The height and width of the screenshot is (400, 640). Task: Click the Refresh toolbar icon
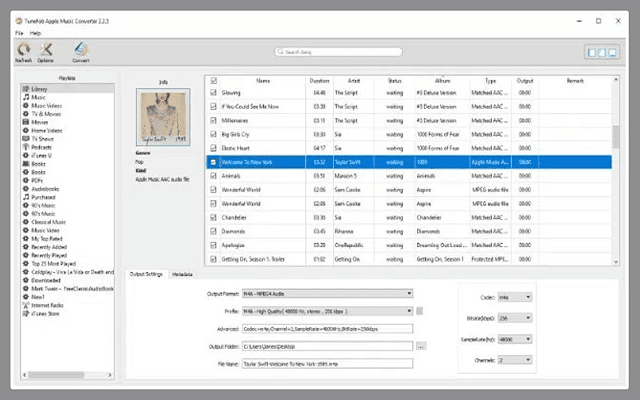point(23,50)
